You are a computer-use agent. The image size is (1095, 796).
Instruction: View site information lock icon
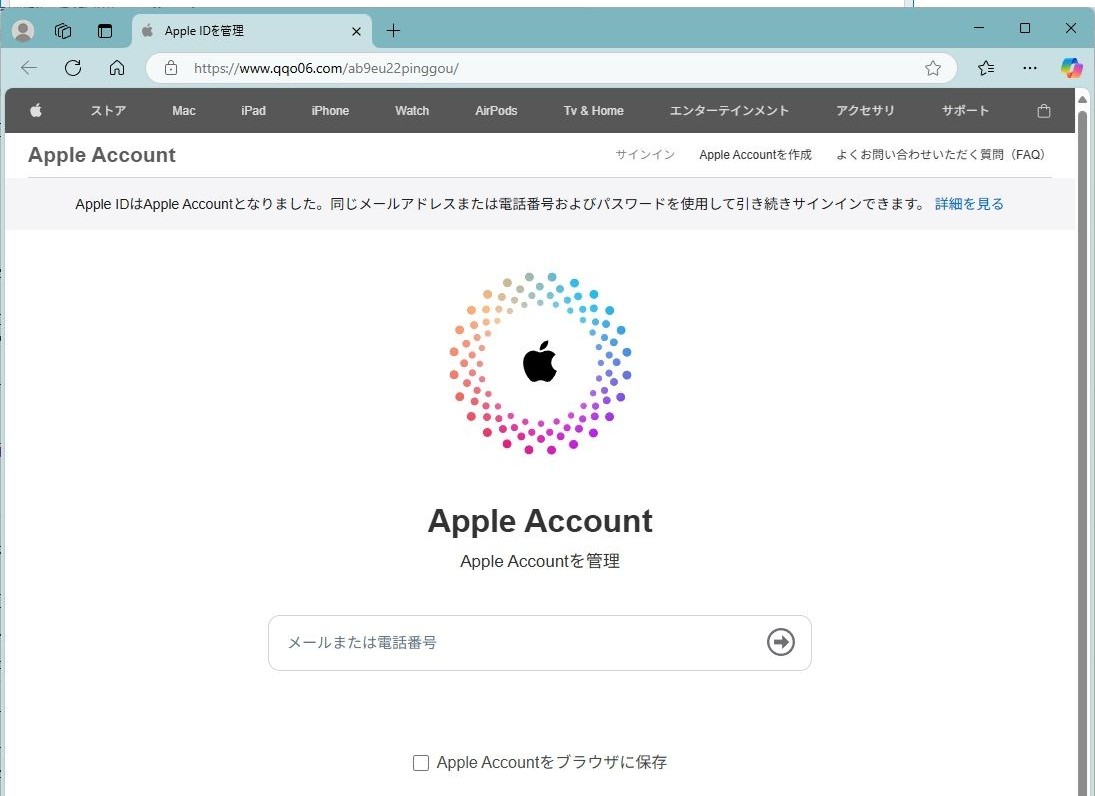pos(171,68)
